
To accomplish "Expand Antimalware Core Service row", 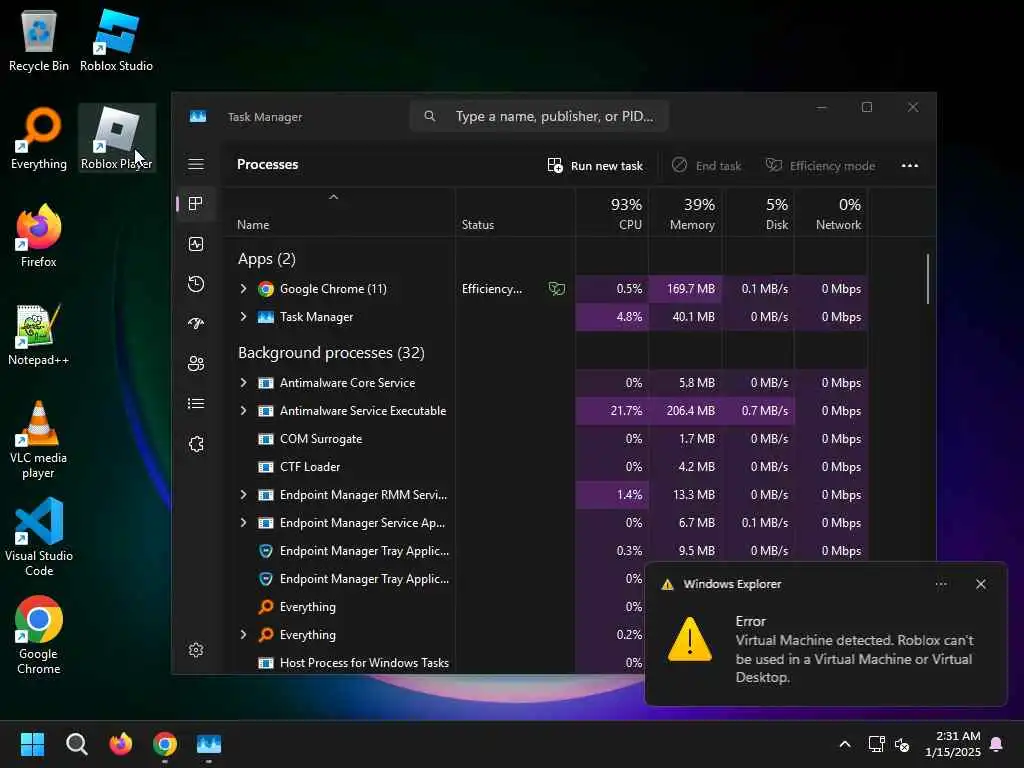I will click(244, 383).
